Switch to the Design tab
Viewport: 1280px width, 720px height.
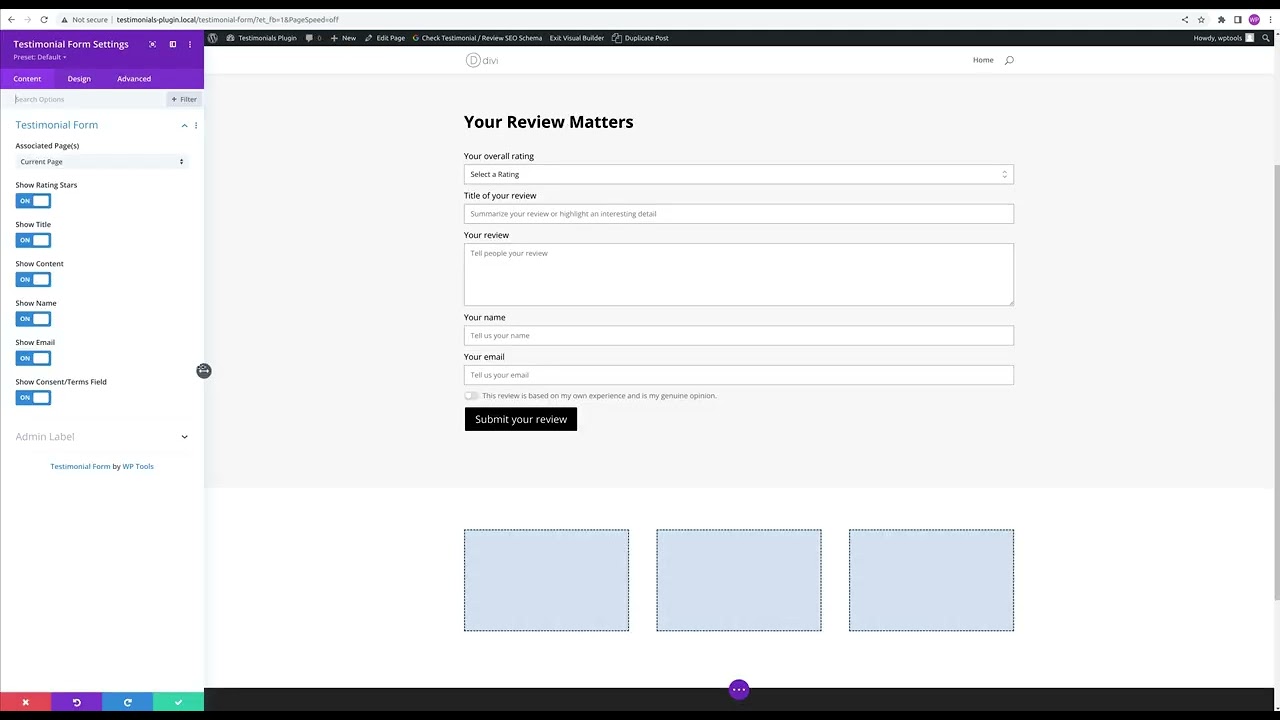tap(79, 79)
